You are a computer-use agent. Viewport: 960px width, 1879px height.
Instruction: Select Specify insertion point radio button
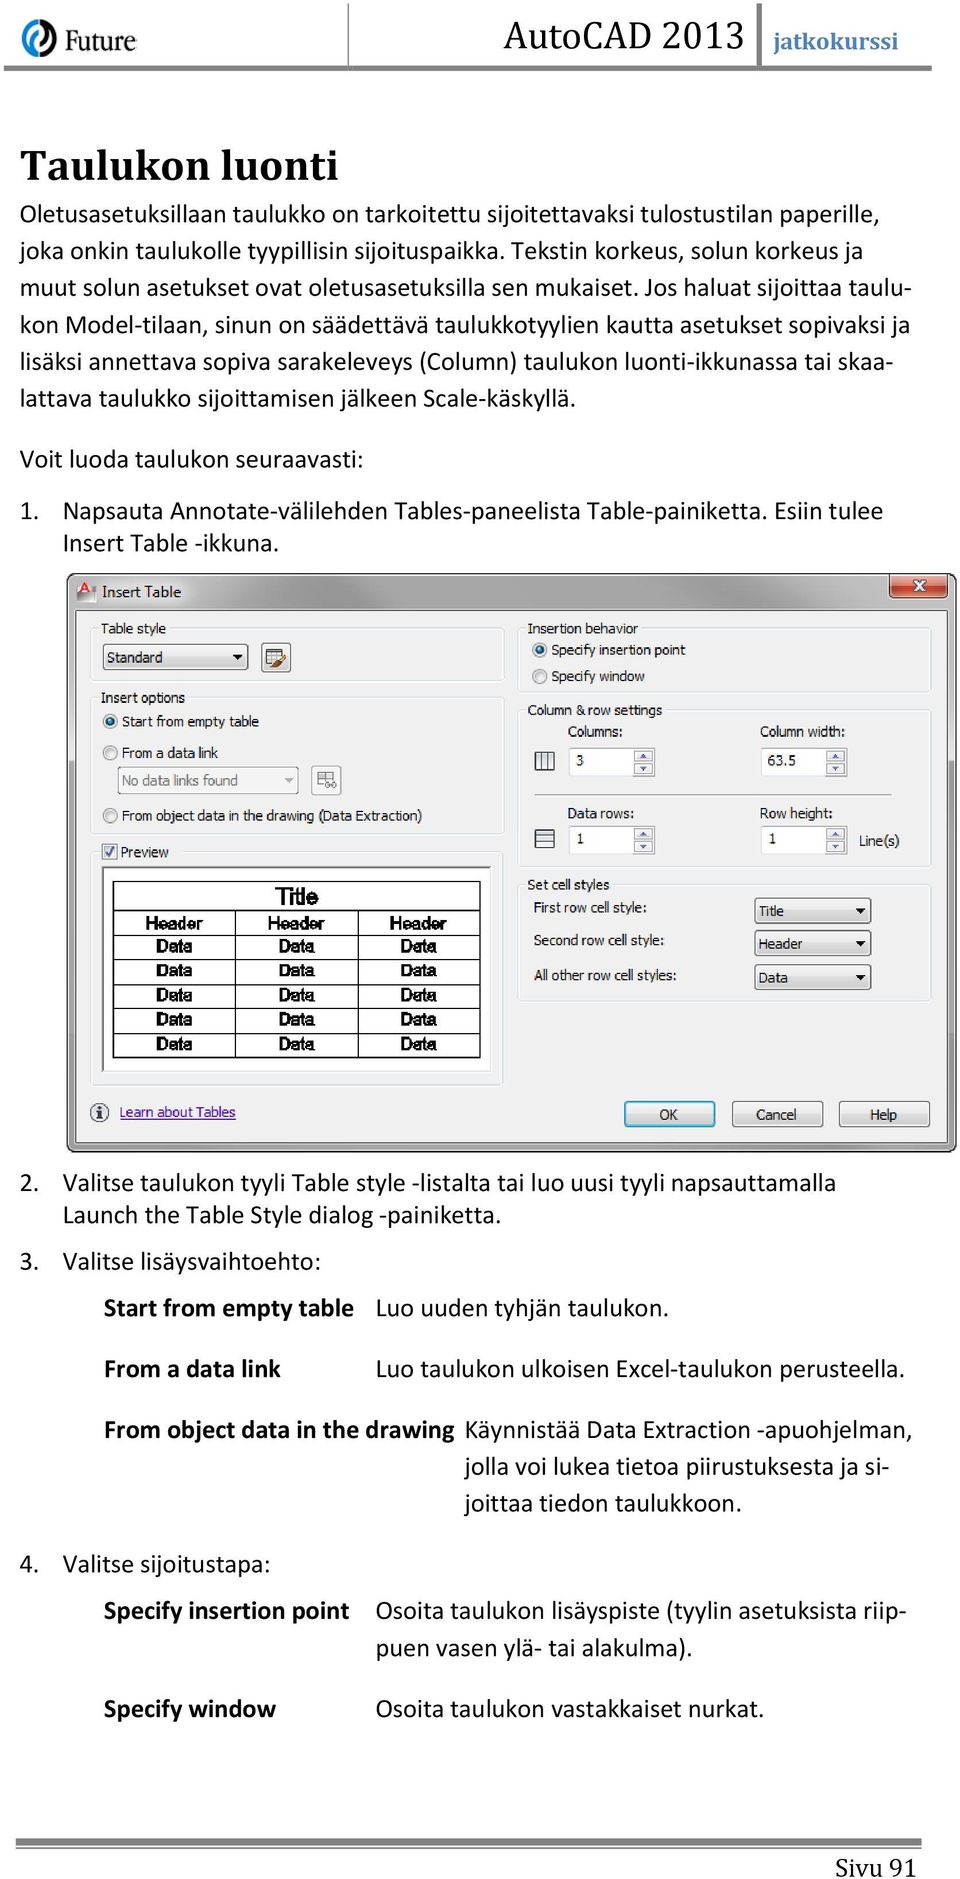(540, 650)
